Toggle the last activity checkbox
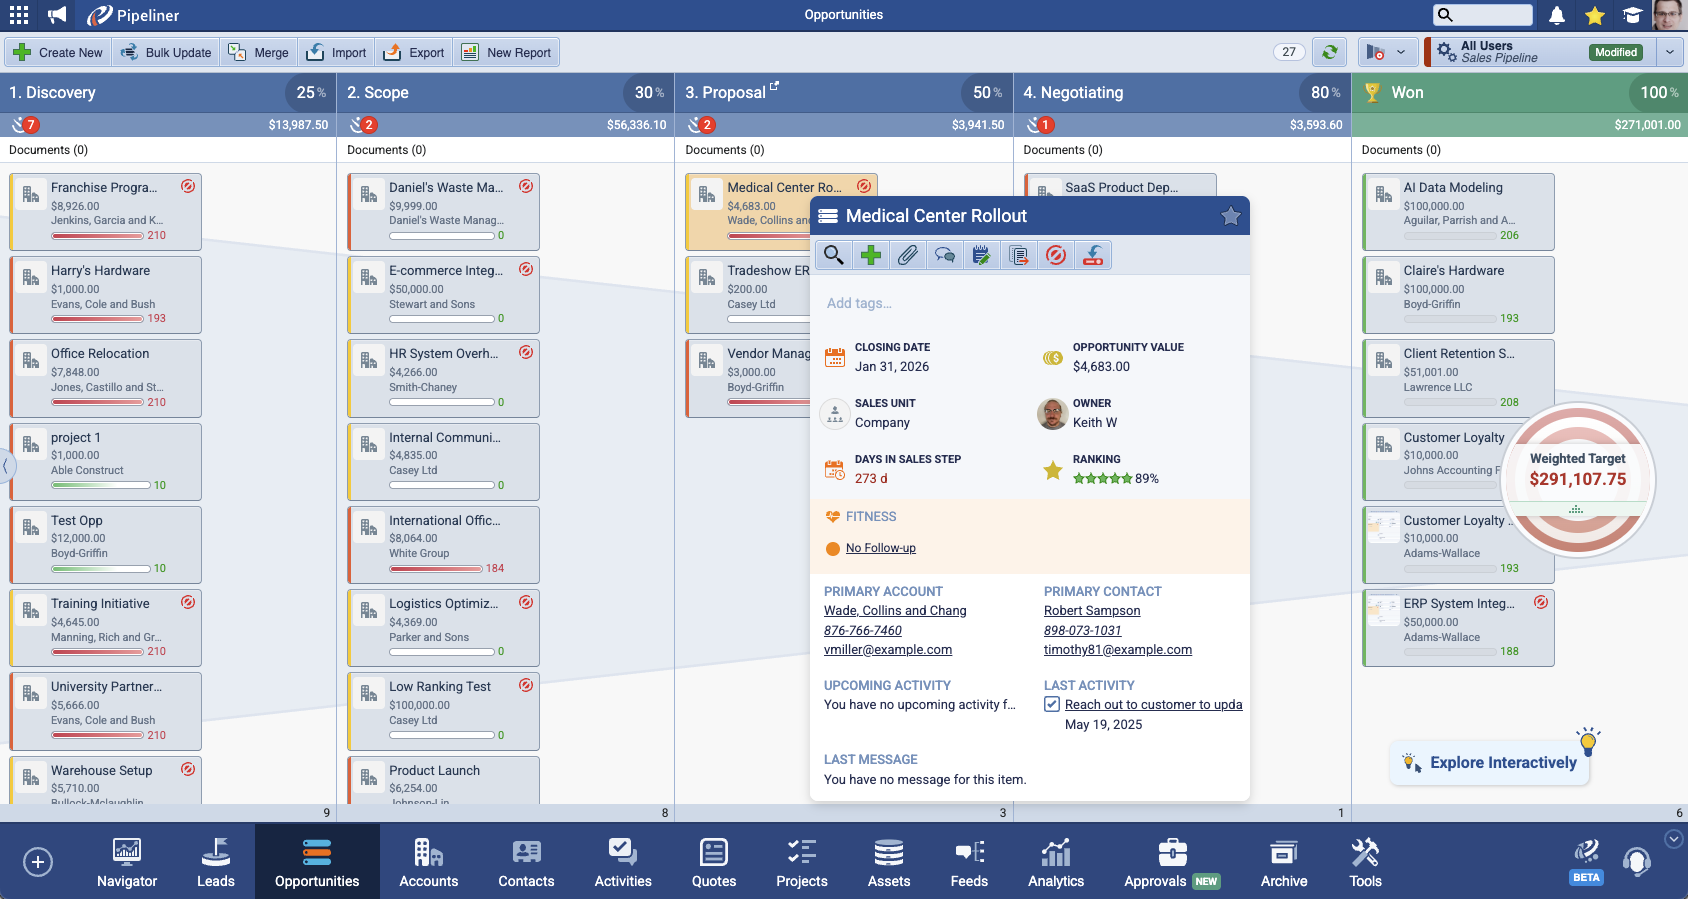The image size is (1688, 899). click(x=1052, y=704)
